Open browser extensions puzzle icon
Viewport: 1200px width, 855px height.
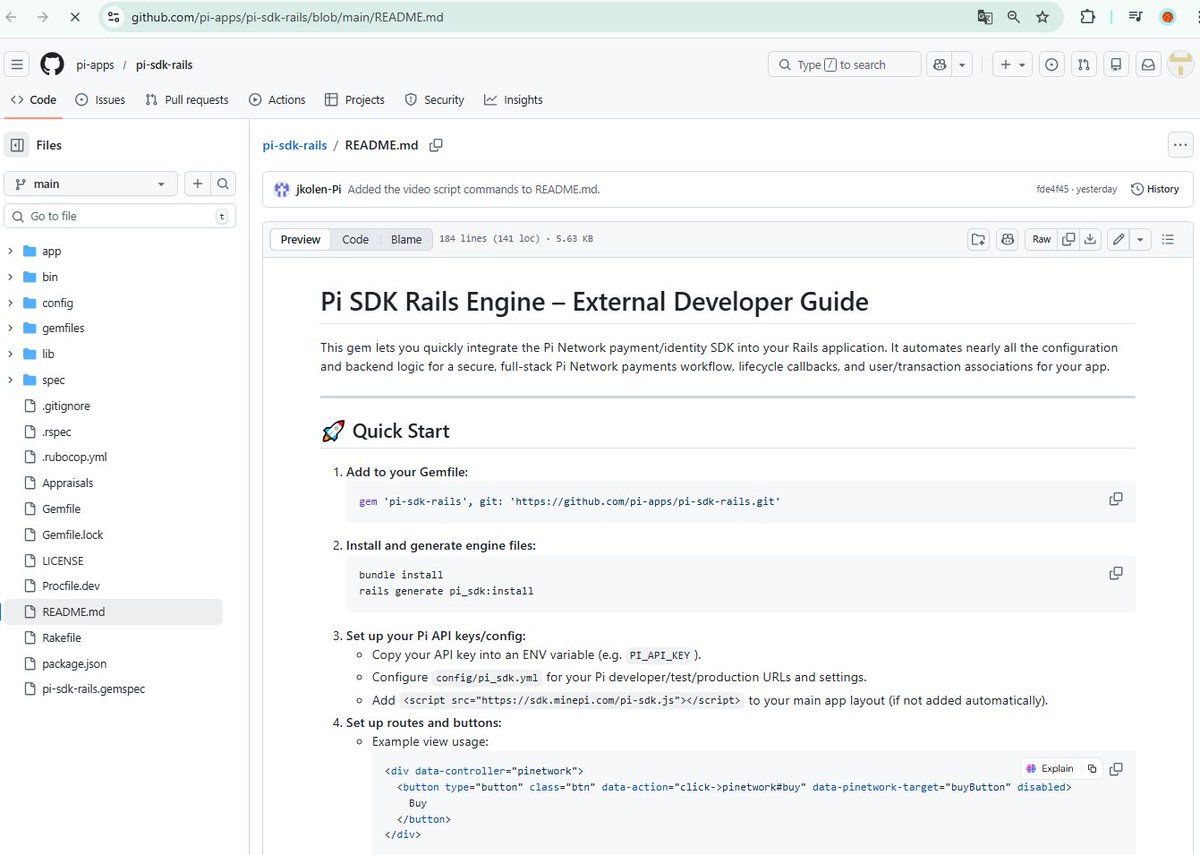[1088, 17]
